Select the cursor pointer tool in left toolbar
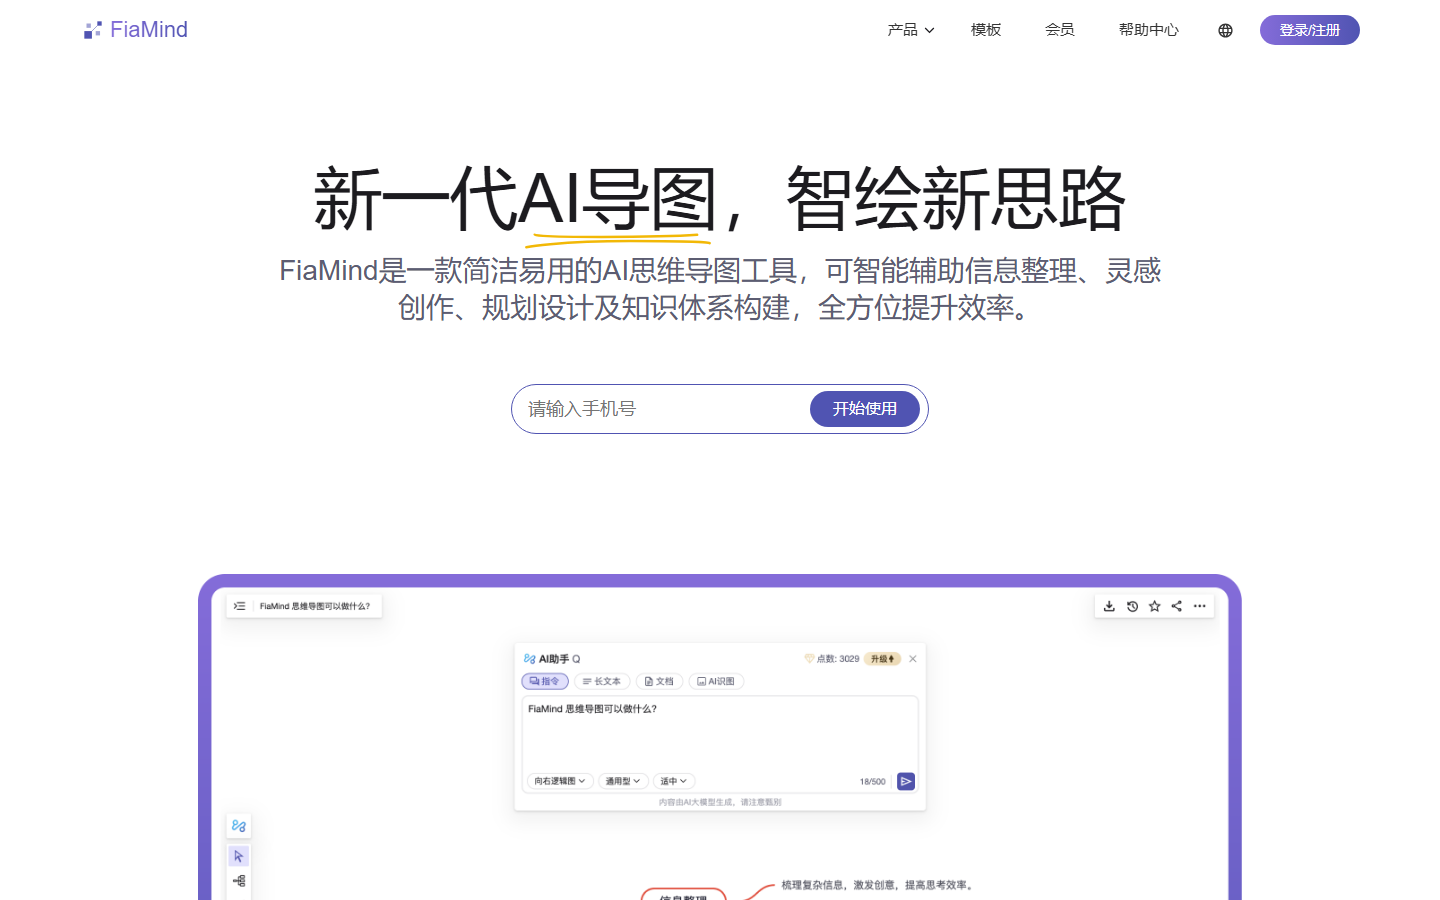 pyautogui.click(x=239, y=856)
